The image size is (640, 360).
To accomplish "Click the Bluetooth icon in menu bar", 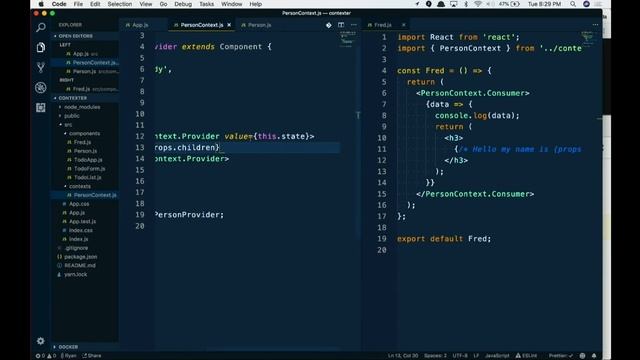I will (466, 4).
